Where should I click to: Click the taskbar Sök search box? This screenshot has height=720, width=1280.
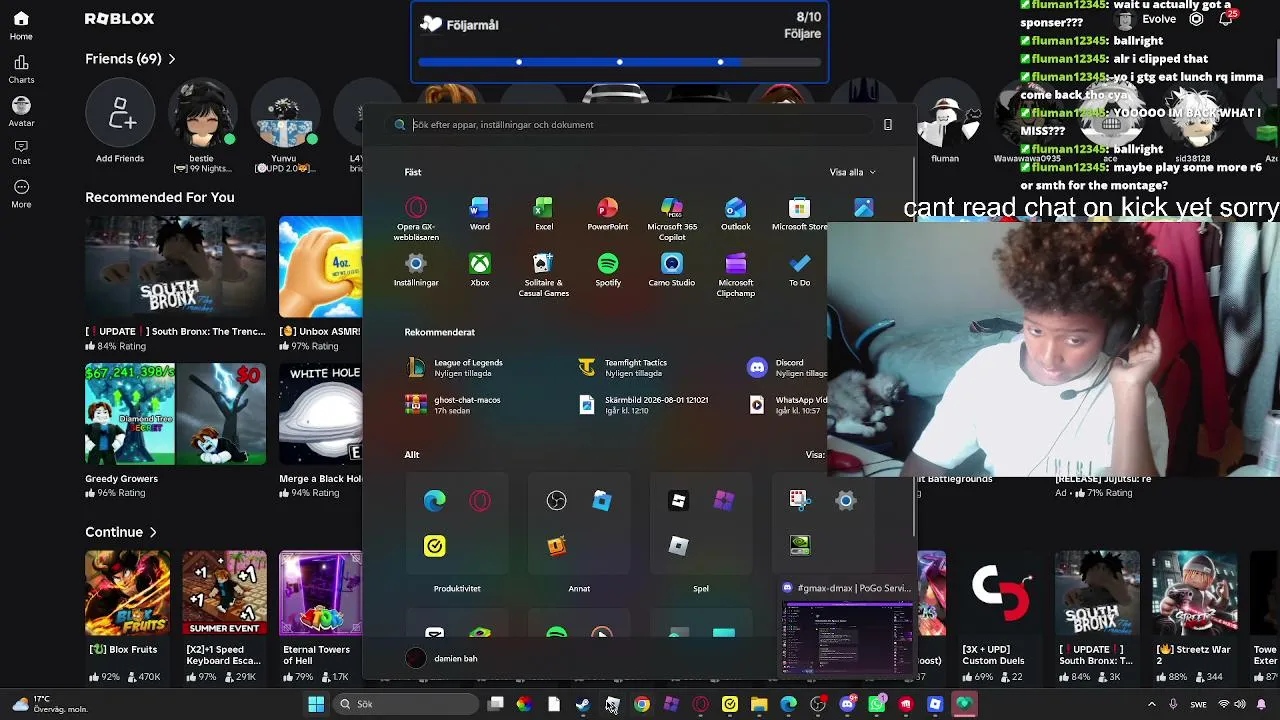pyautogui.click(x=406, y=704)
